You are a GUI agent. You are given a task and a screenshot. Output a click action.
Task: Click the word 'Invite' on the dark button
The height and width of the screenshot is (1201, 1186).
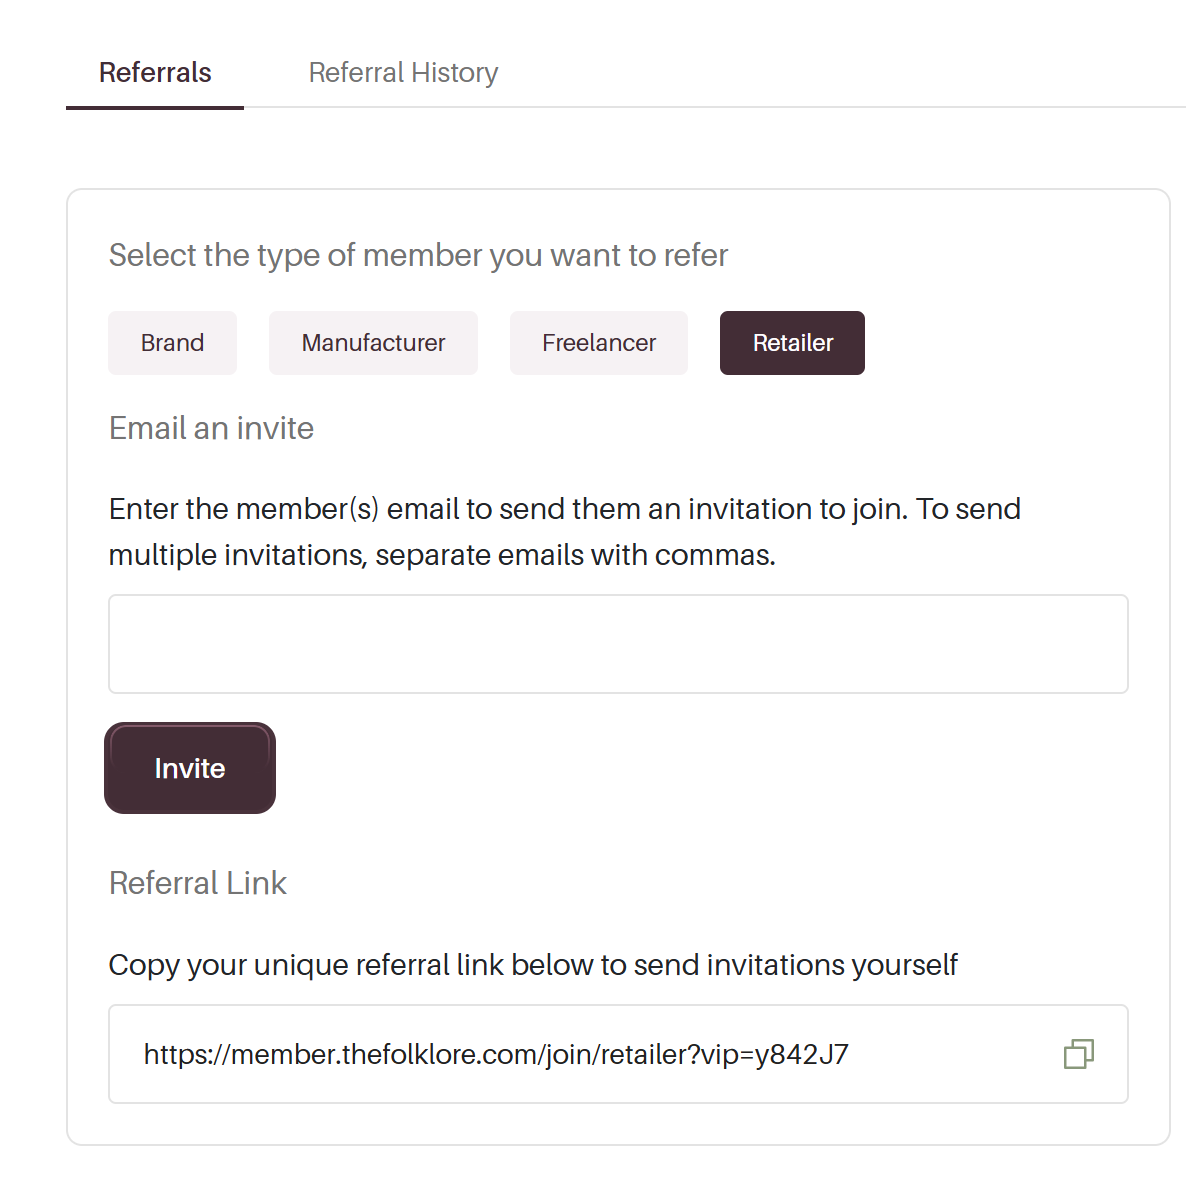pyautogui.click(x=190, y=768)
